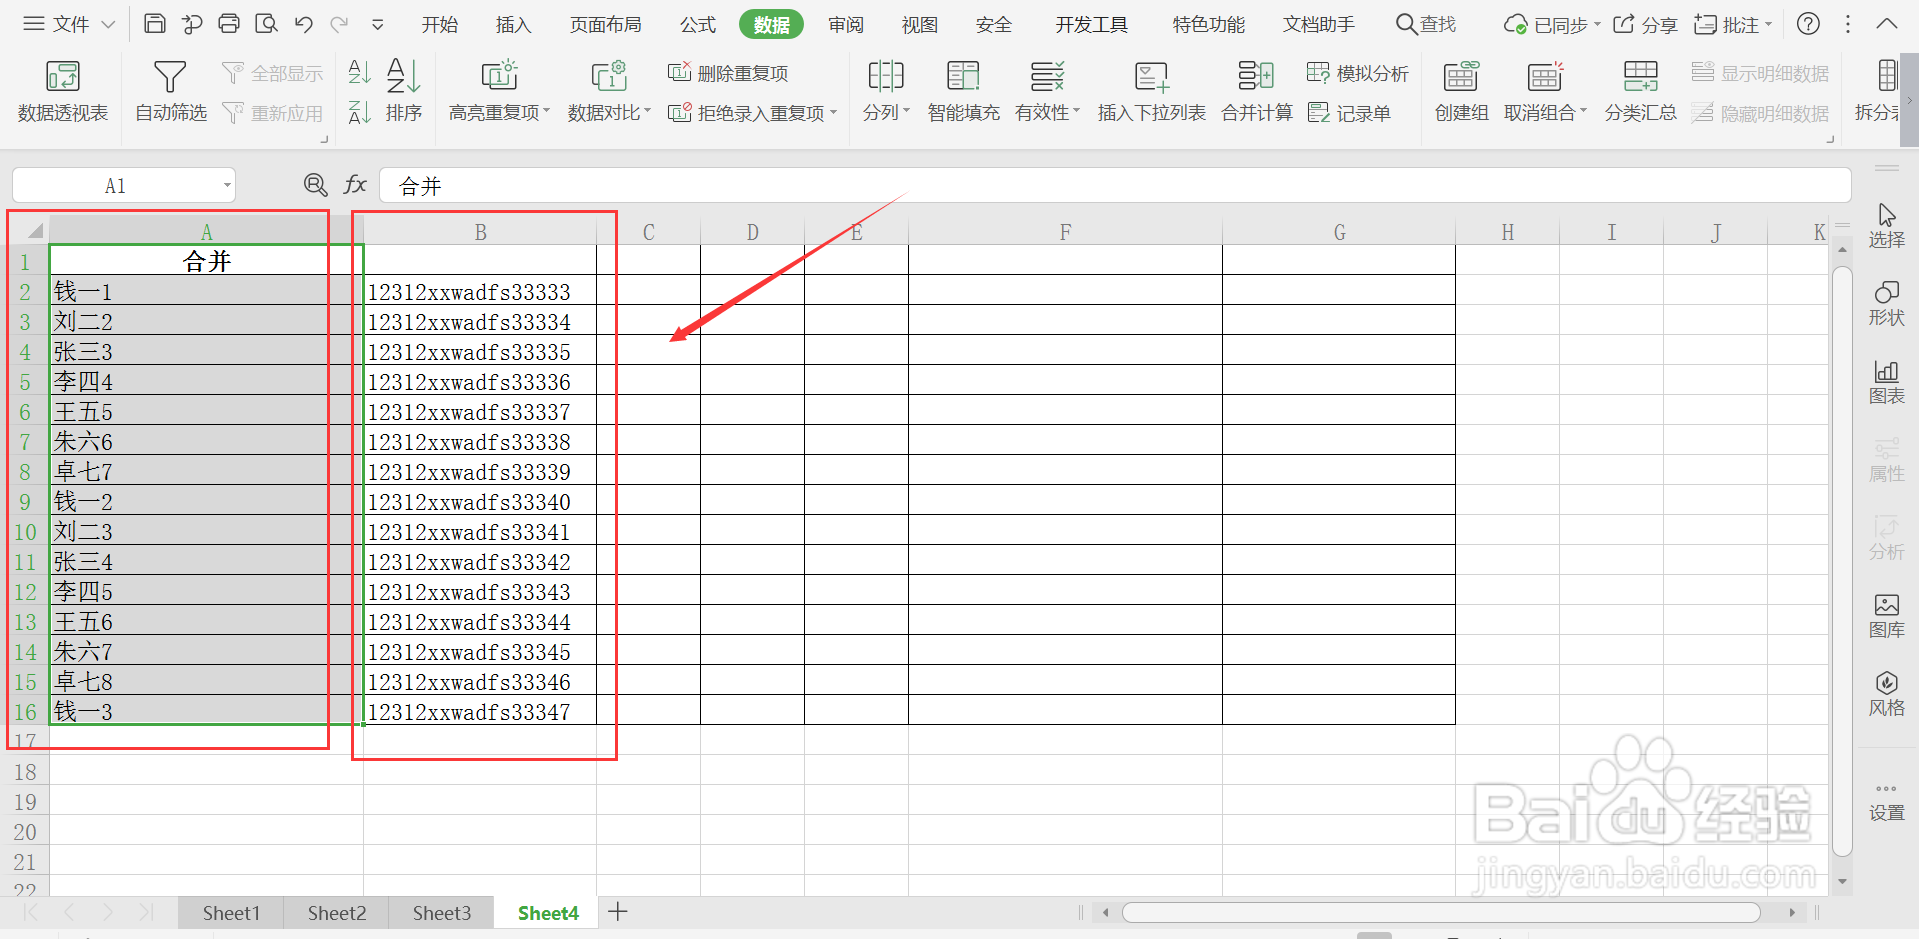Click the print icon in quick toolbar
Image resolution: width=1919 pixels, height=939 pixels.
(x=229, y=24)
